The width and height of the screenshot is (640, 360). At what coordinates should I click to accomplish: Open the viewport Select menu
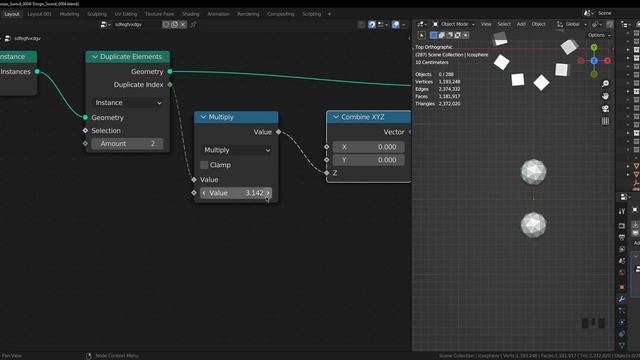click(x=504, y=24)
